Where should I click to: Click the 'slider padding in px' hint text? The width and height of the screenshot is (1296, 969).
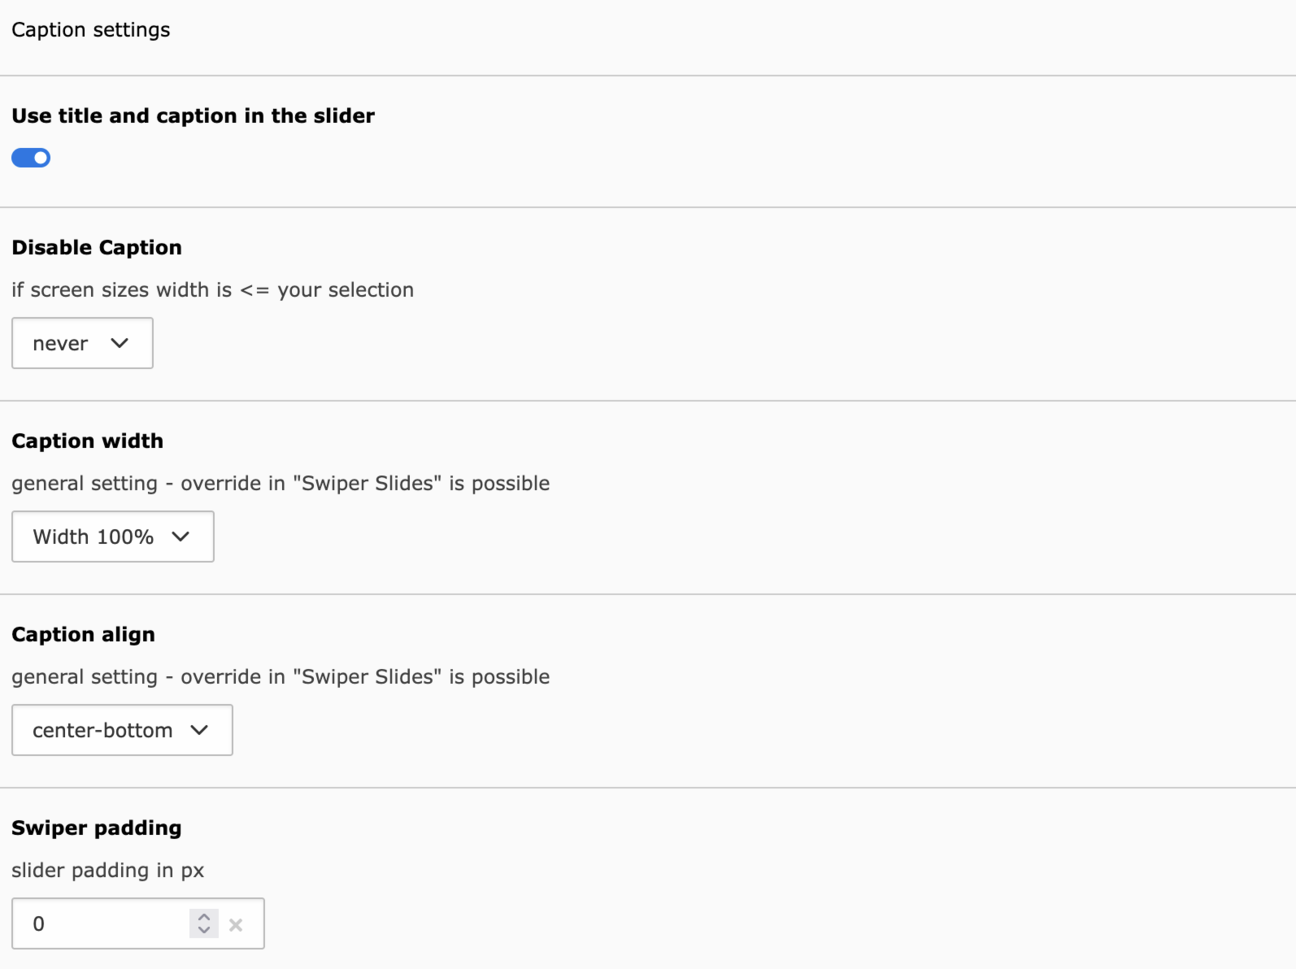point(108,870)
